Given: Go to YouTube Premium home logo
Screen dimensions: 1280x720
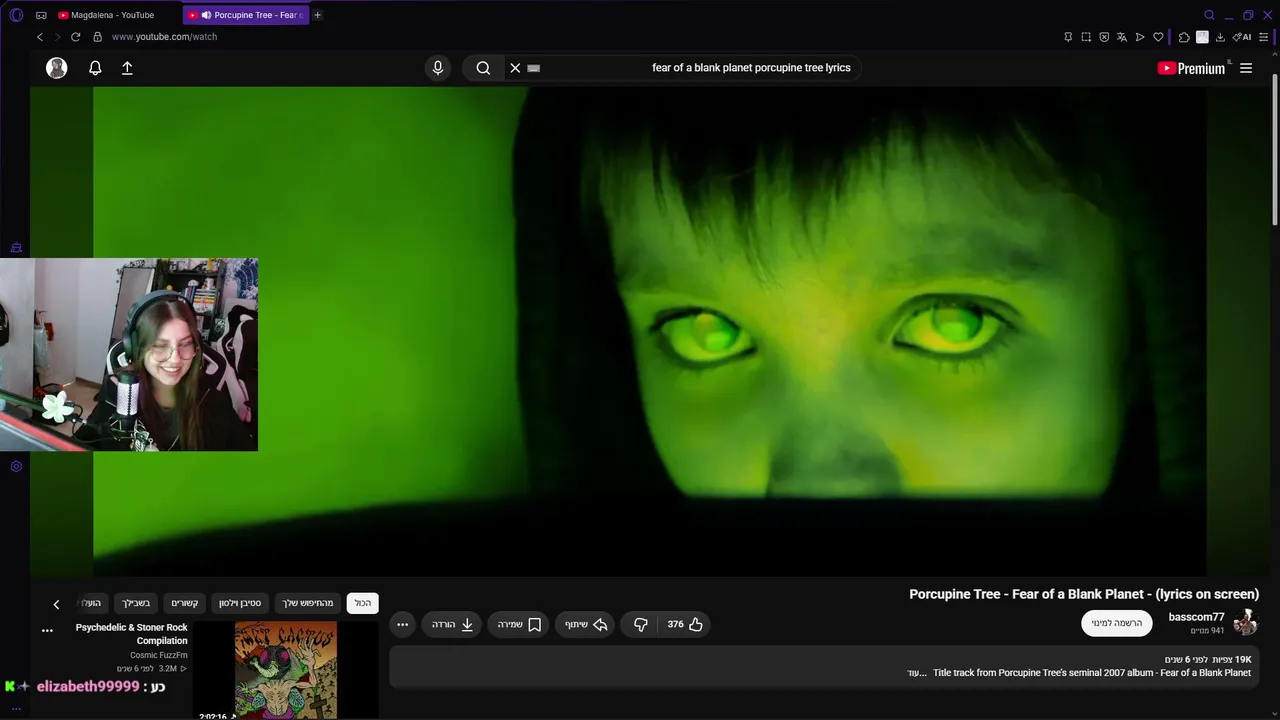Looking at the screenshot, I should coord(1192,68).
